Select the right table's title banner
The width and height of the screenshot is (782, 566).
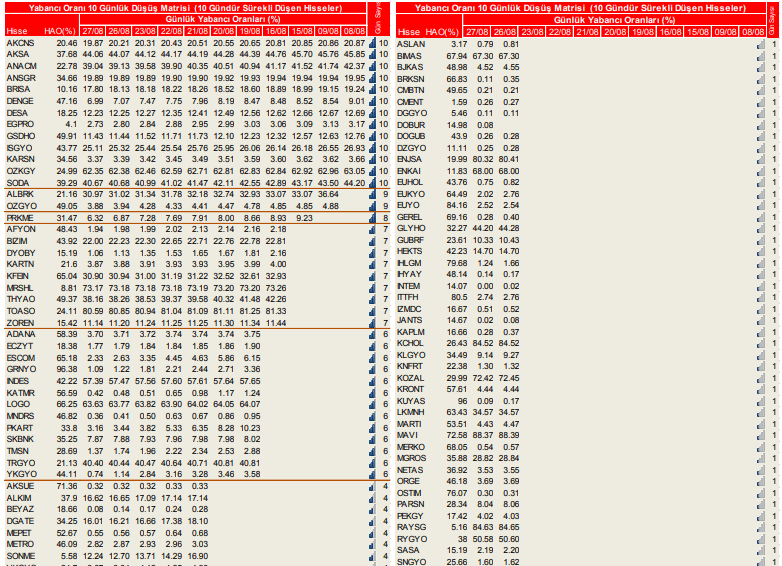tap(581, 8)
